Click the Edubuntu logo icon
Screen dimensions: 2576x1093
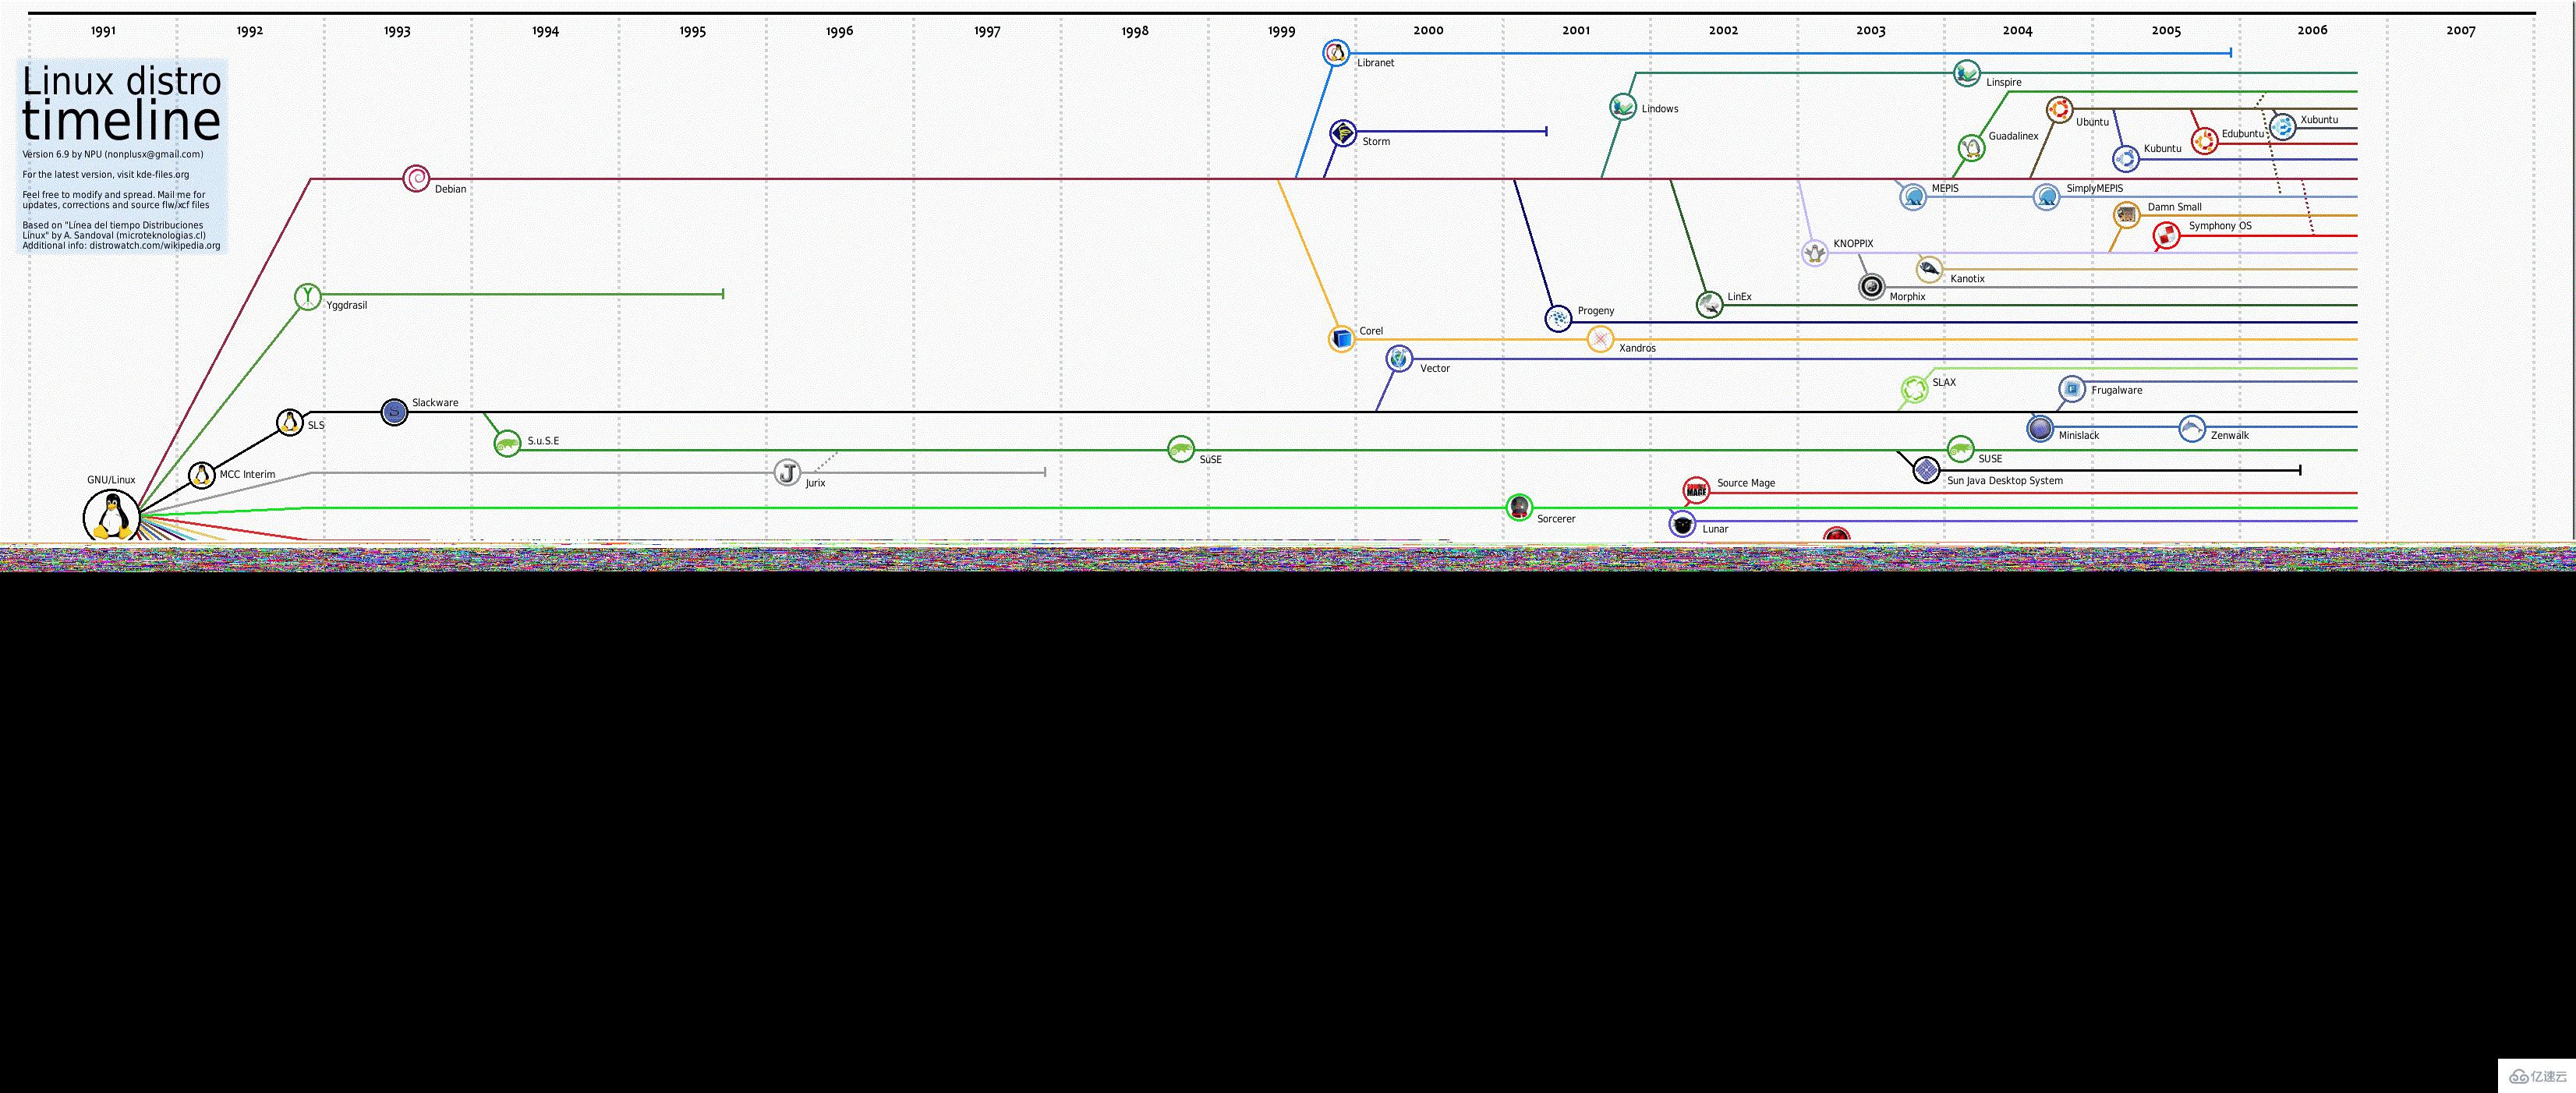[x=2204, y=141]
